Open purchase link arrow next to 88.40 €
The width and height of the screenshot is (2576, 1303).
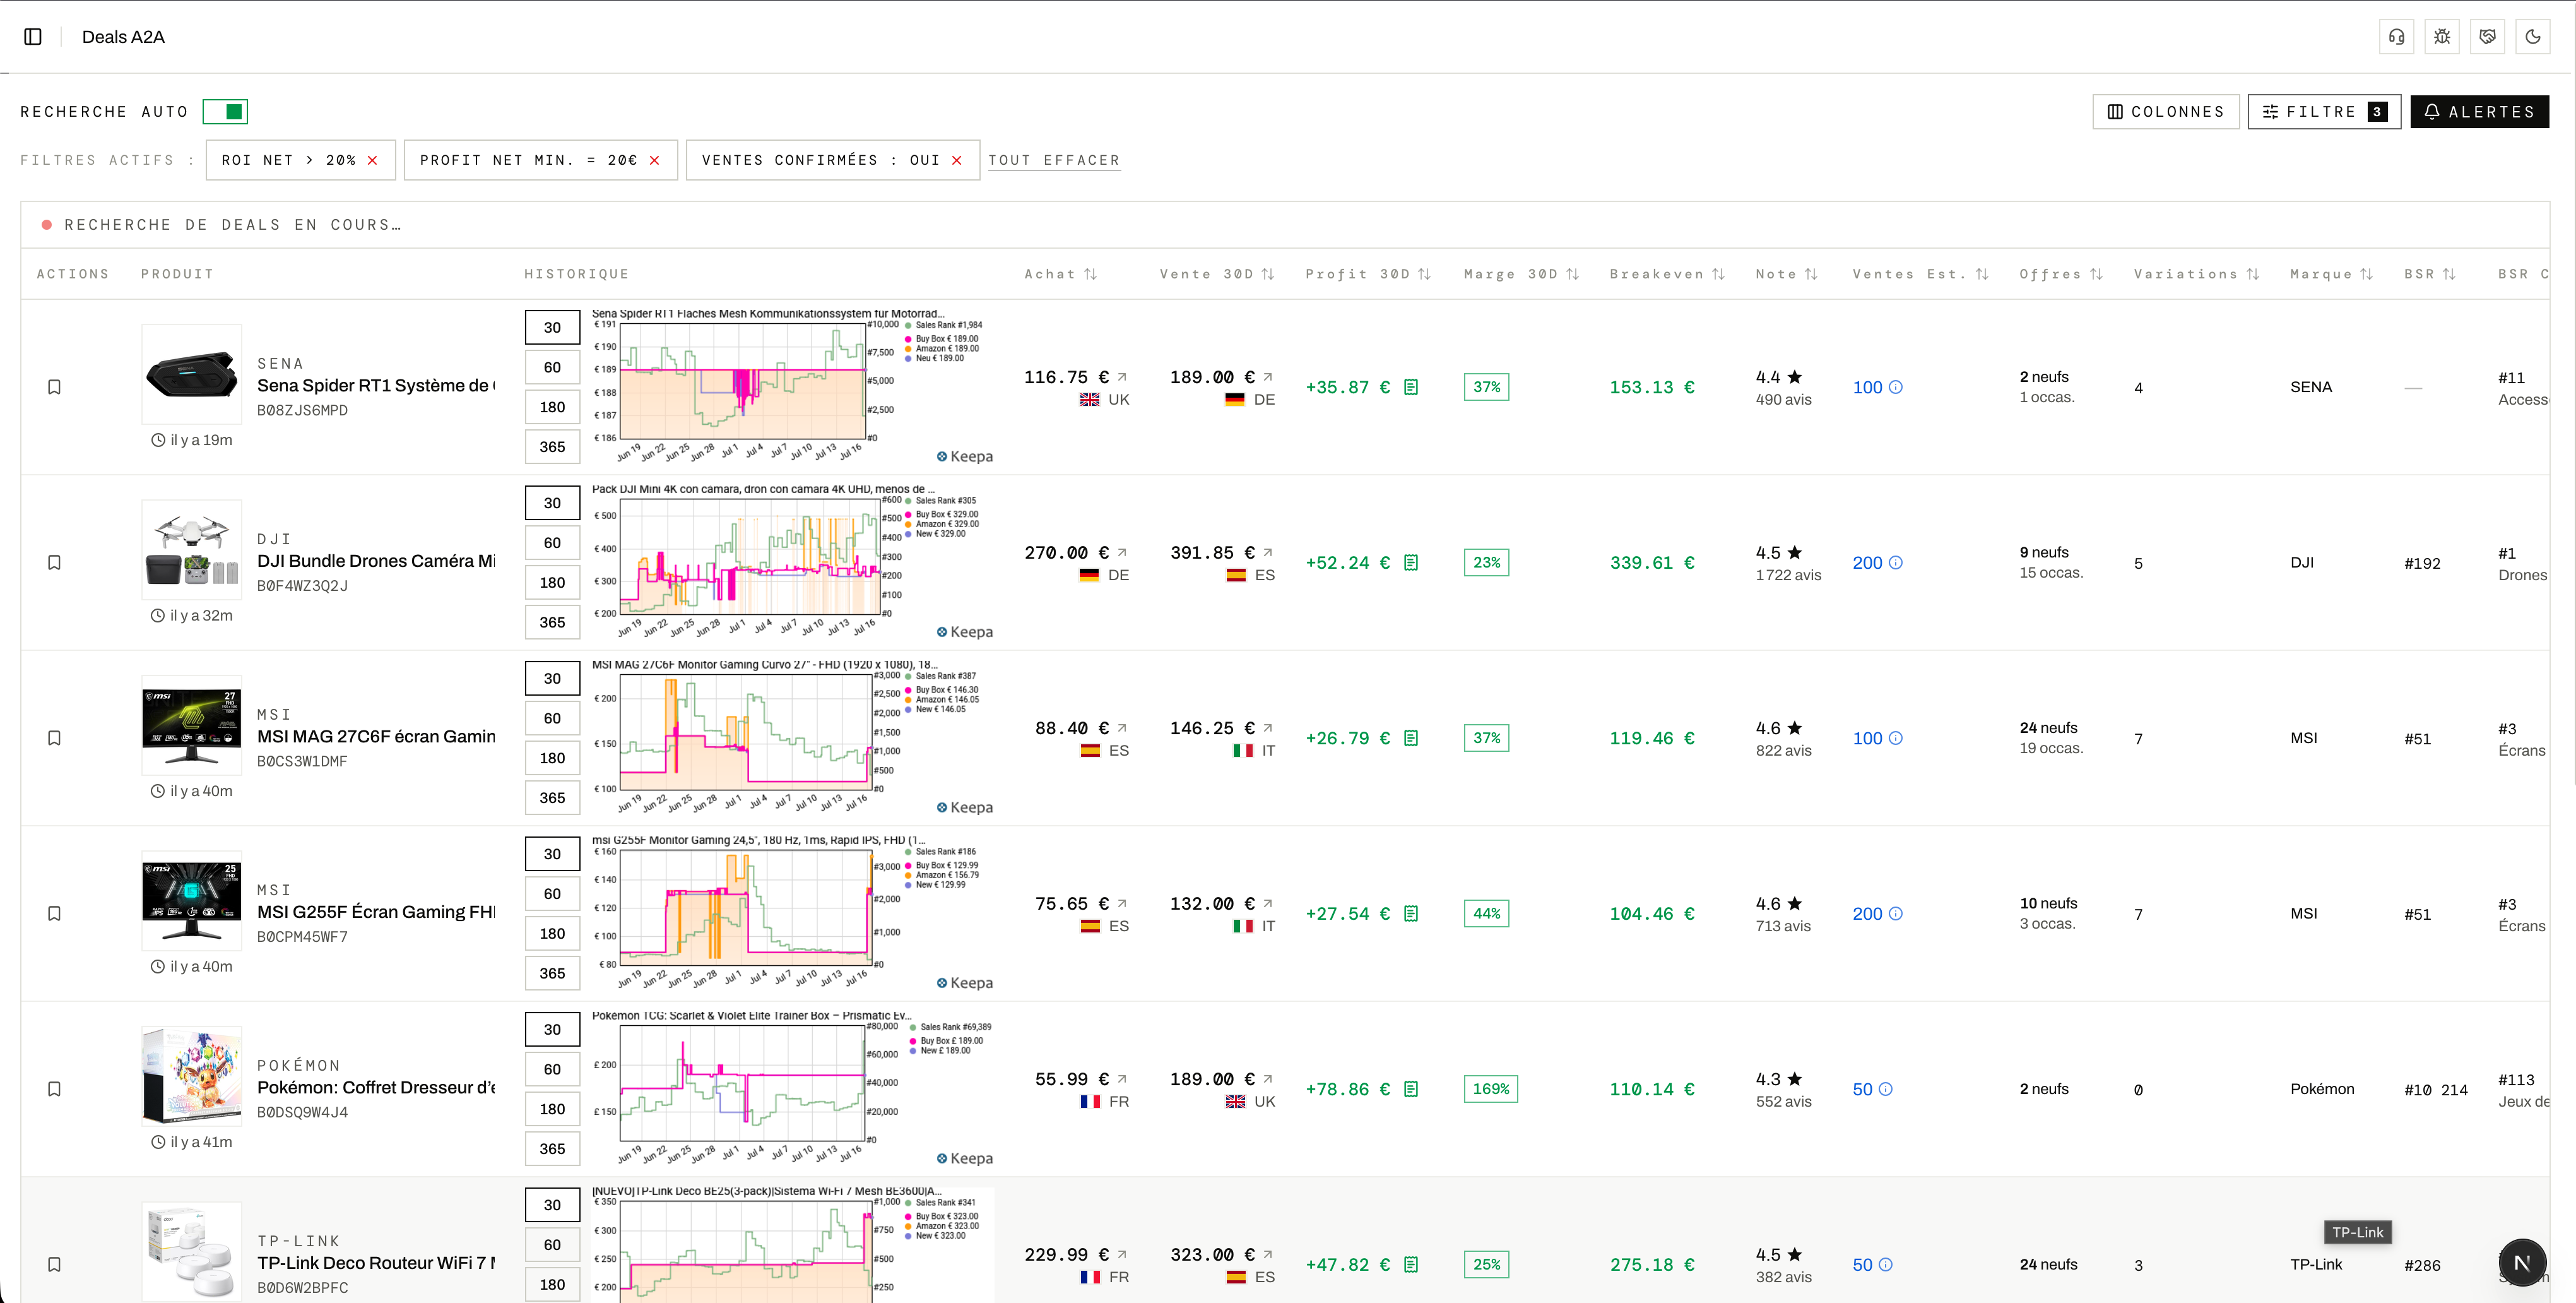pyautogui.click(x=1122, y=728)
